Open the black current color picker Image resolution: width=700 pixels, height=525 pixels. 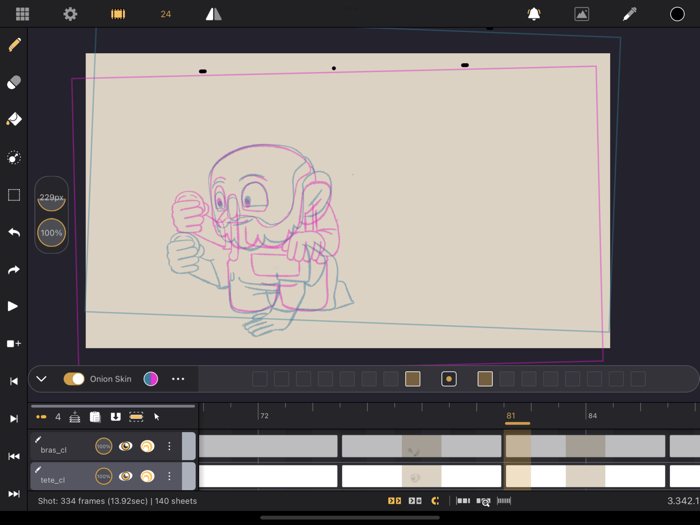tap(677, 14)
